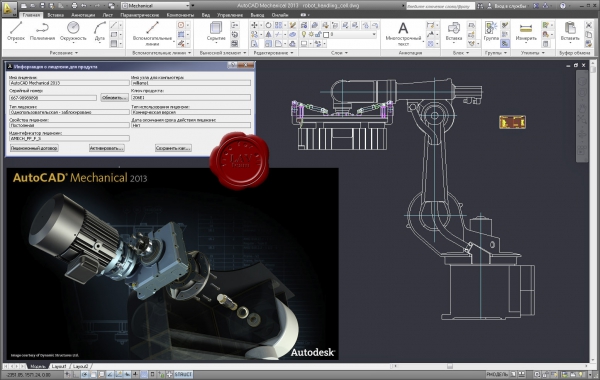Click the Группа group icon
Image resolution: width=600 pixels, height=380 pixels.
click(491, 31)
